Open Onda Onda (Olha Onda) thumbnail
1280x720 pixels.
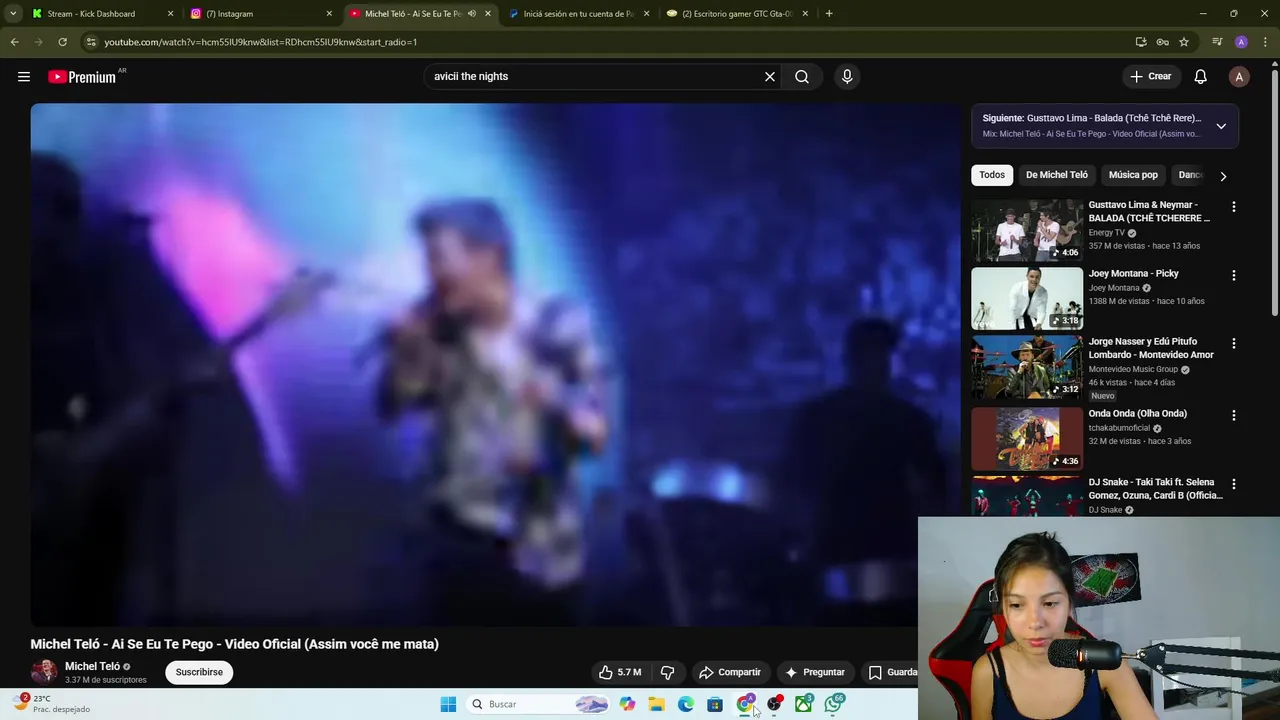1027,438
